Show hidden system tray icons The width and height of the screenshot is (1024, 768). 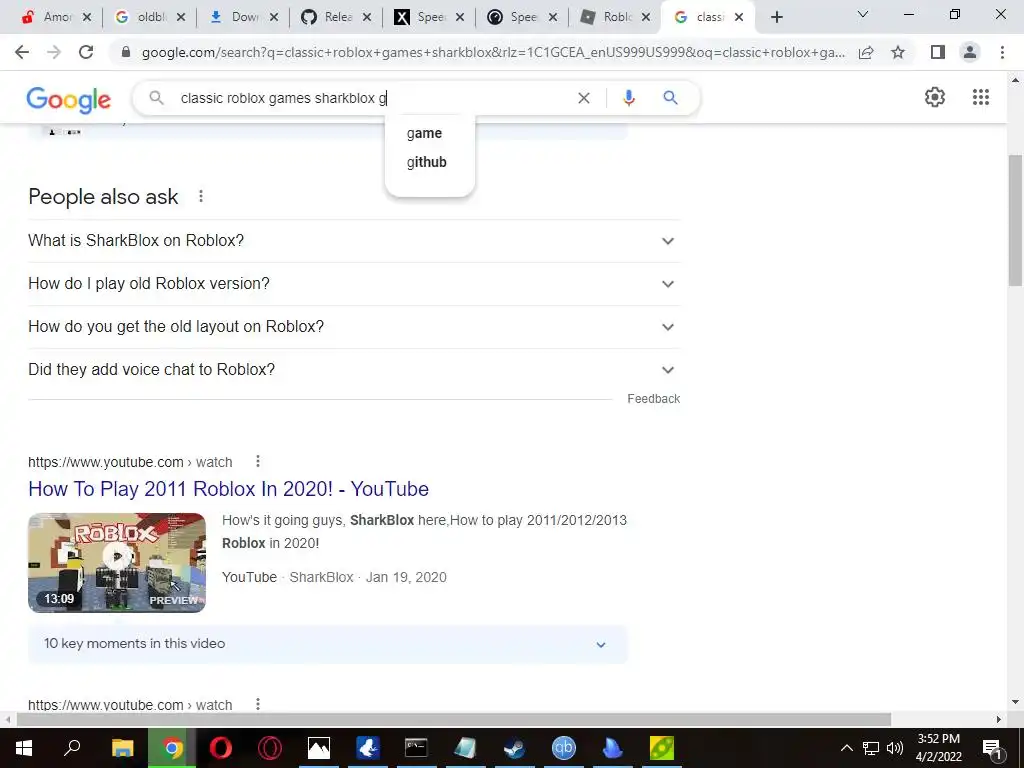point(846,748)
